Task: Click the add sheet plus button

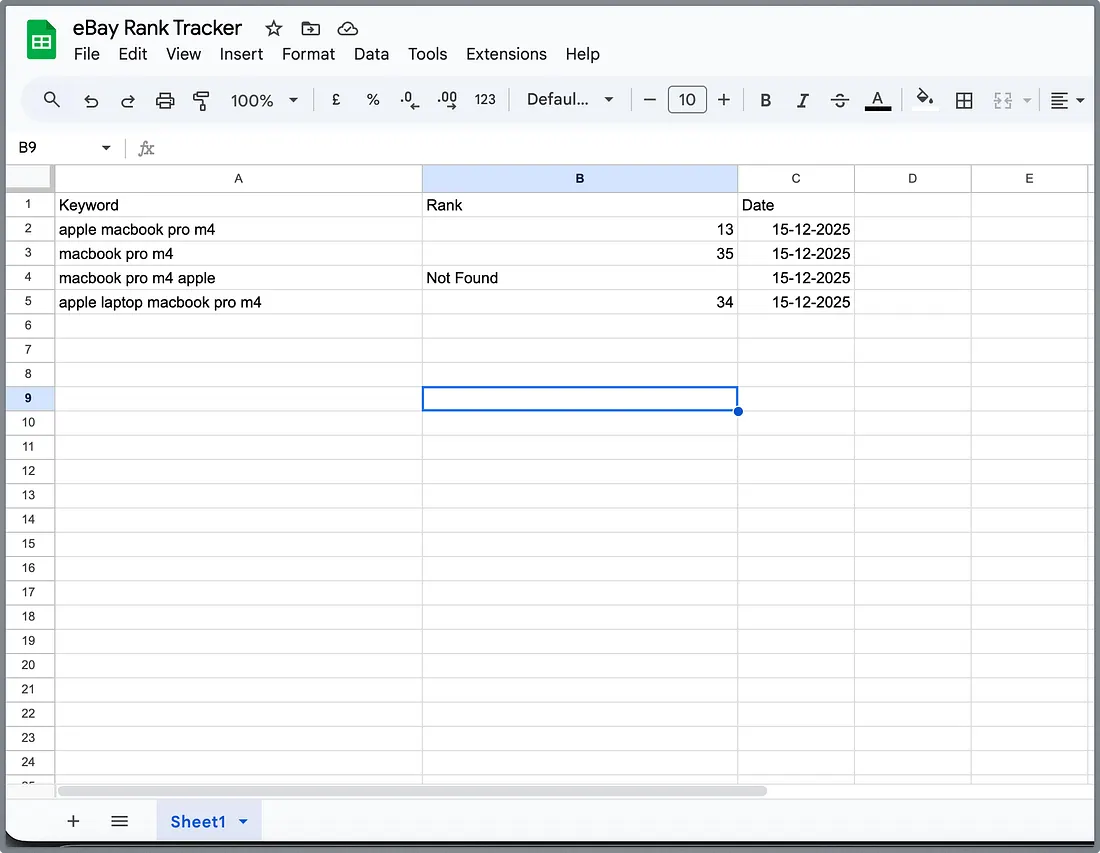Action: 73,821
